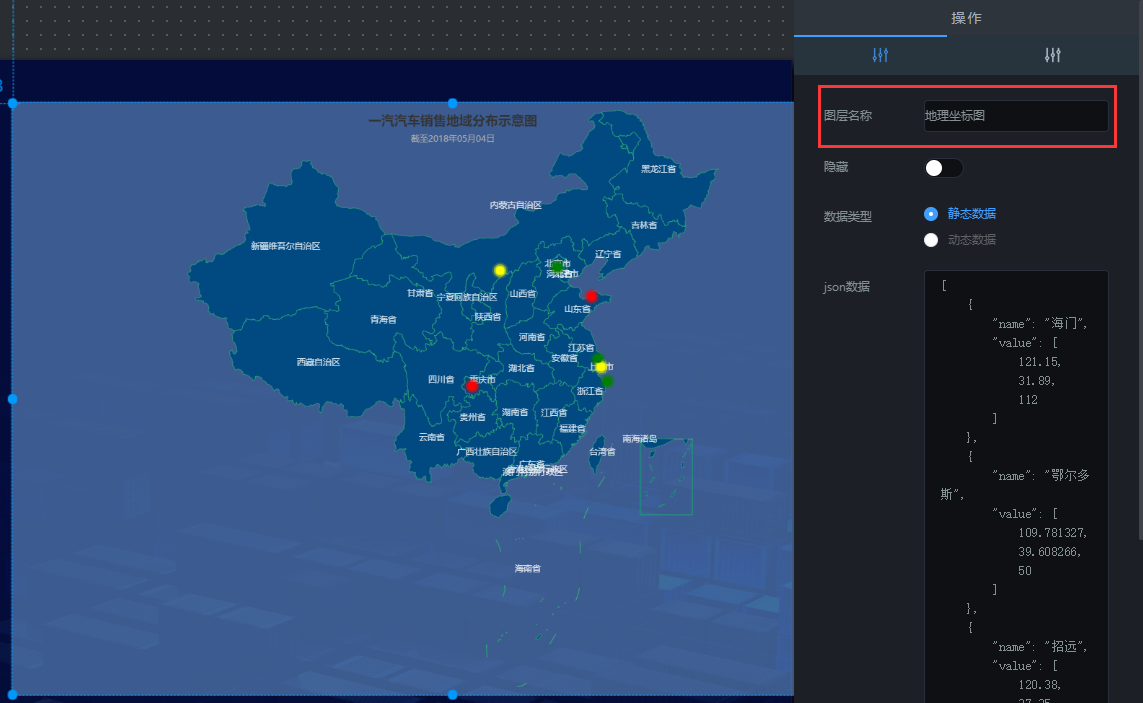1143x703 pixels.
Task: Click the yellow marker near 上海市
Action: coord(601,368)
